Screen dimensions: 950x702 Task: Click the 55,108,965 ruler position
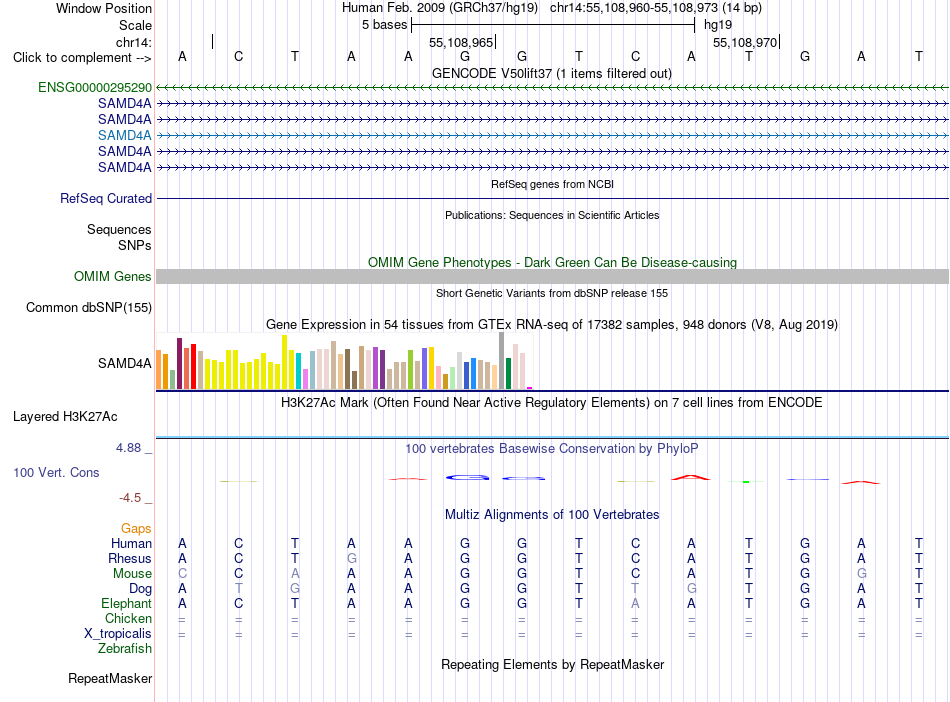[461, 42]
